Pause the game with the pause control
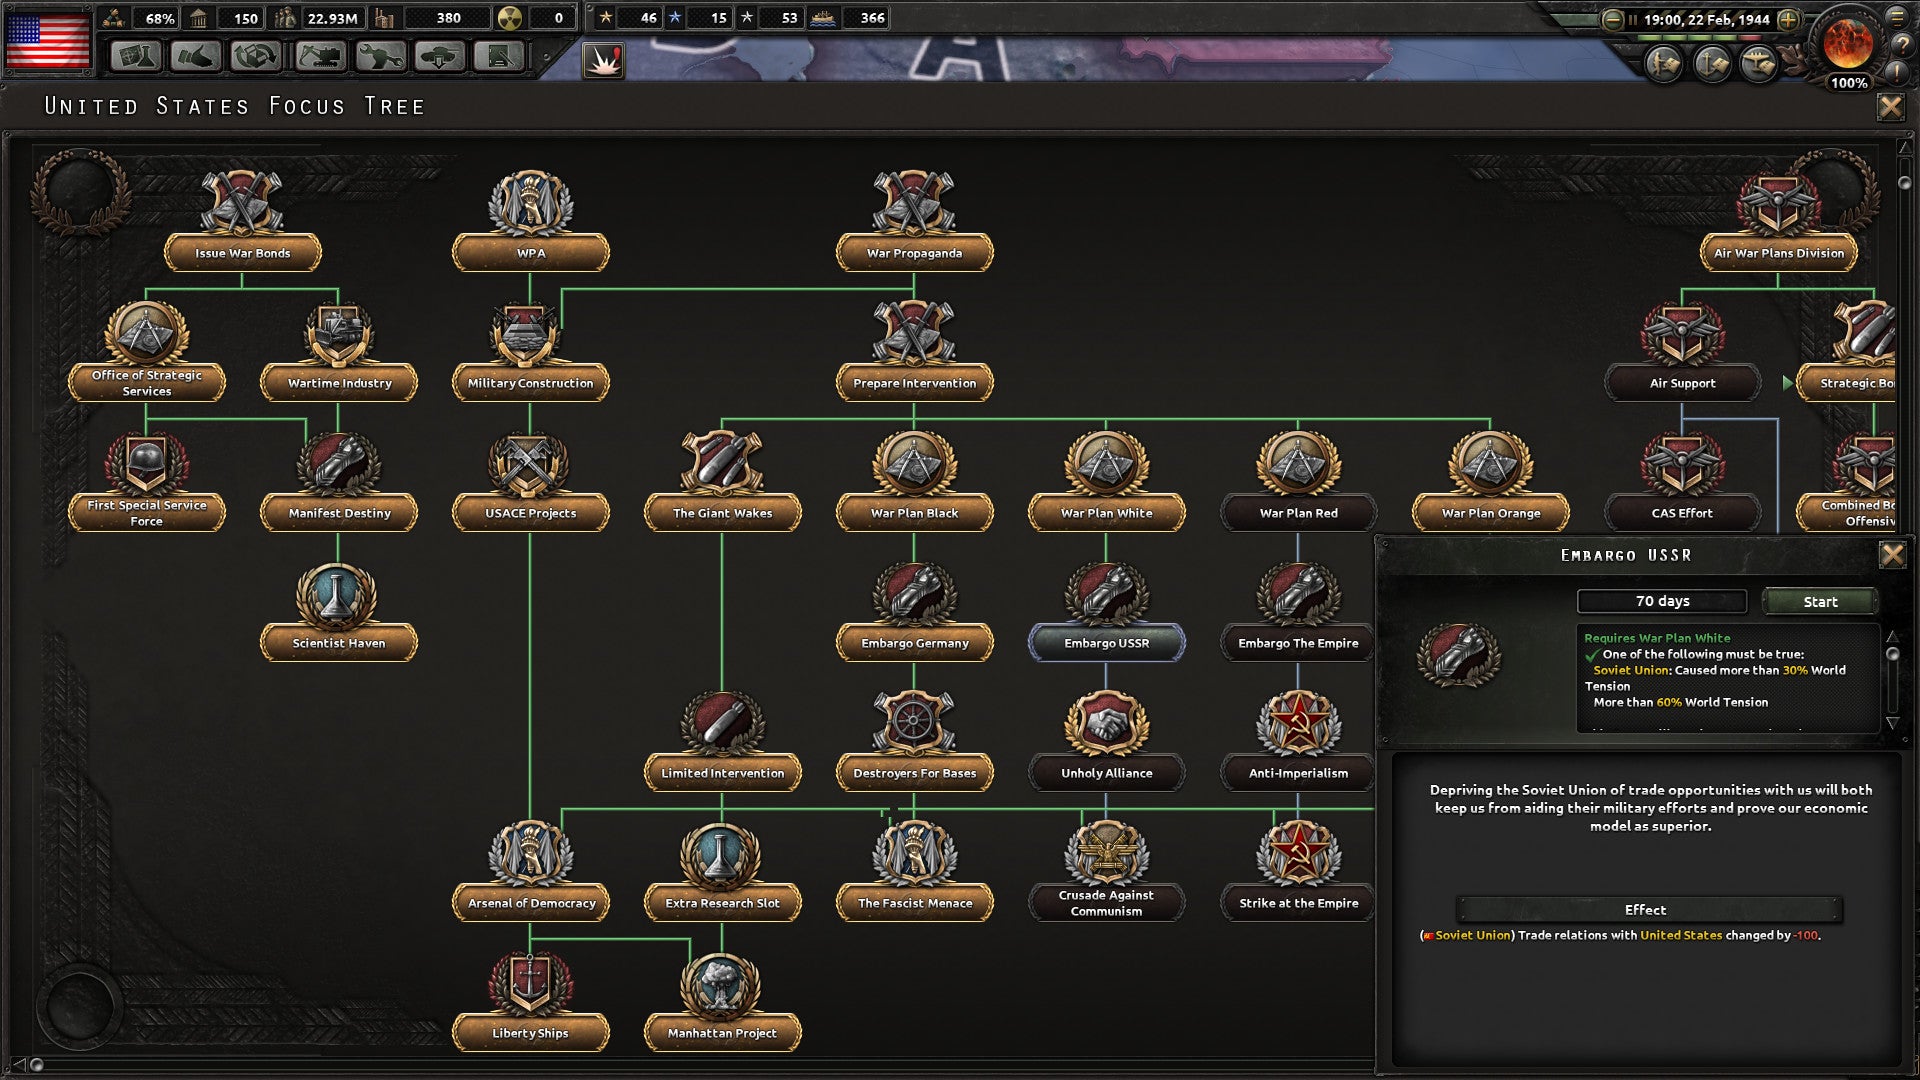1920x1080 pixels. [1633, 19]
